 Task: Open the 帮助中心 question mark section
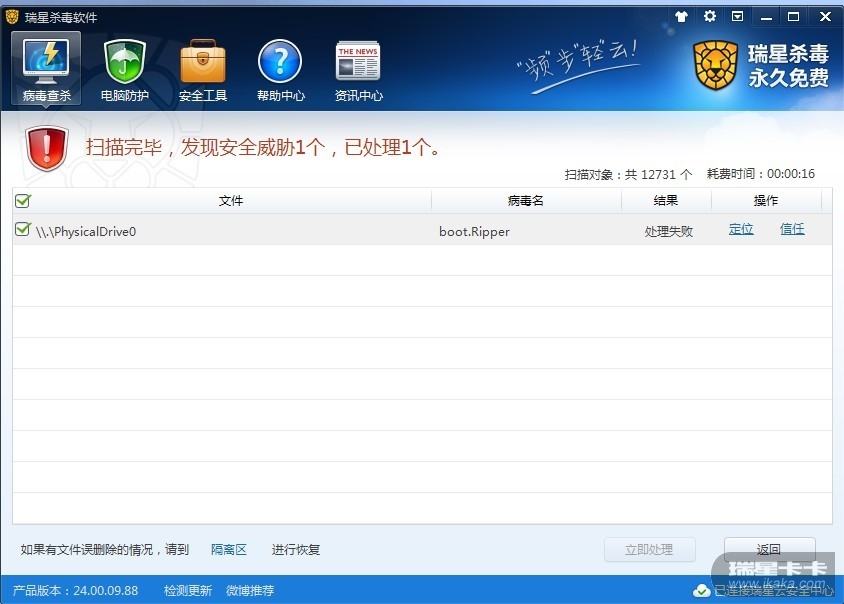pos(280,70)
